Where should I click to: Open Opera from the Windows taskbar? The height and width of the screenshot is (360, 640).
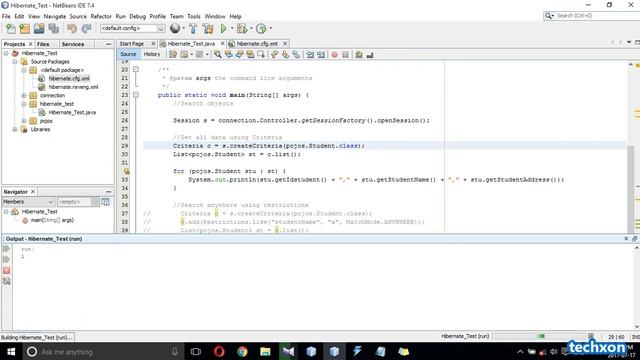coord(219,351)
